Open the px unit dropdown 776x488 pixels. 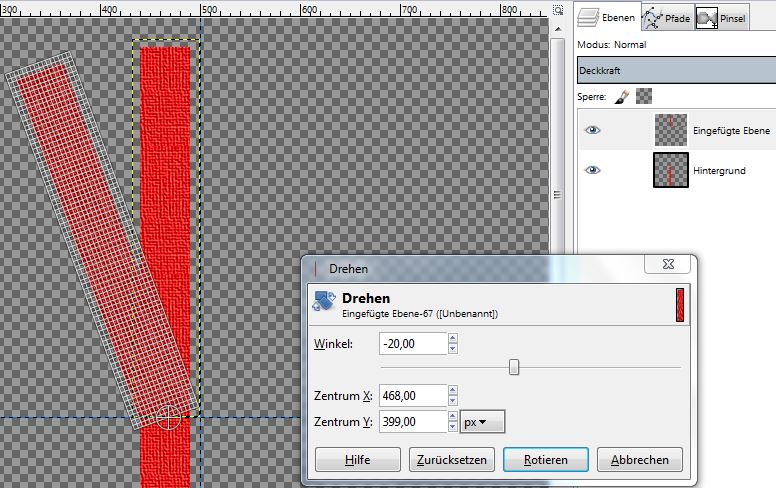pos(483,422)
